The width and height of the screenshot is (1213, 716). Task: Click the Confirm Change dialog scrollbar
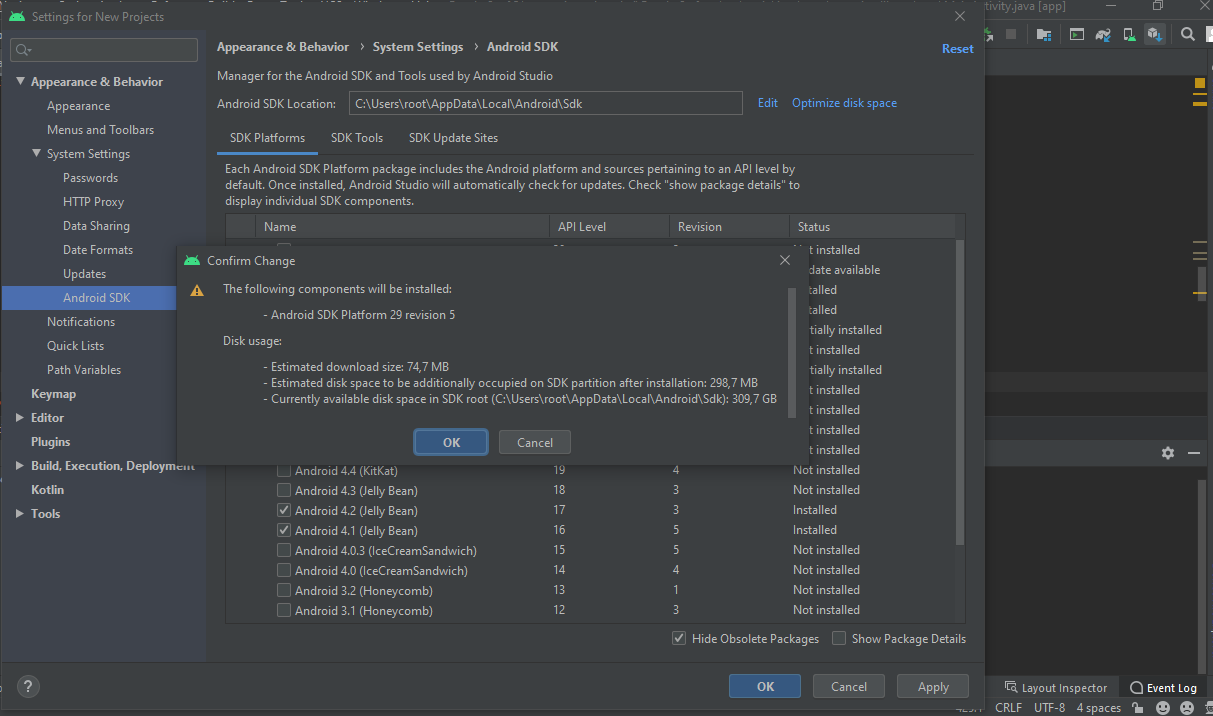click(791, 352)
